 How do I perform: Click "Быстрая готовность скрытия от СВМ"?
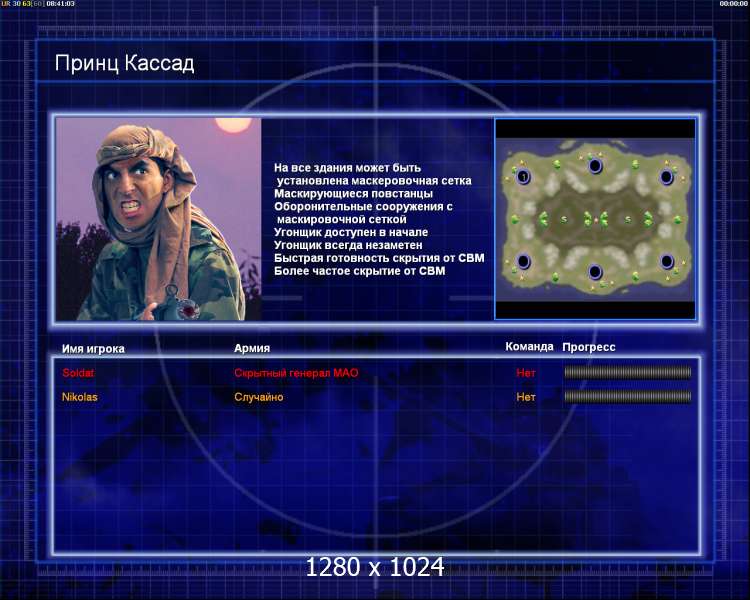point(379,258)
